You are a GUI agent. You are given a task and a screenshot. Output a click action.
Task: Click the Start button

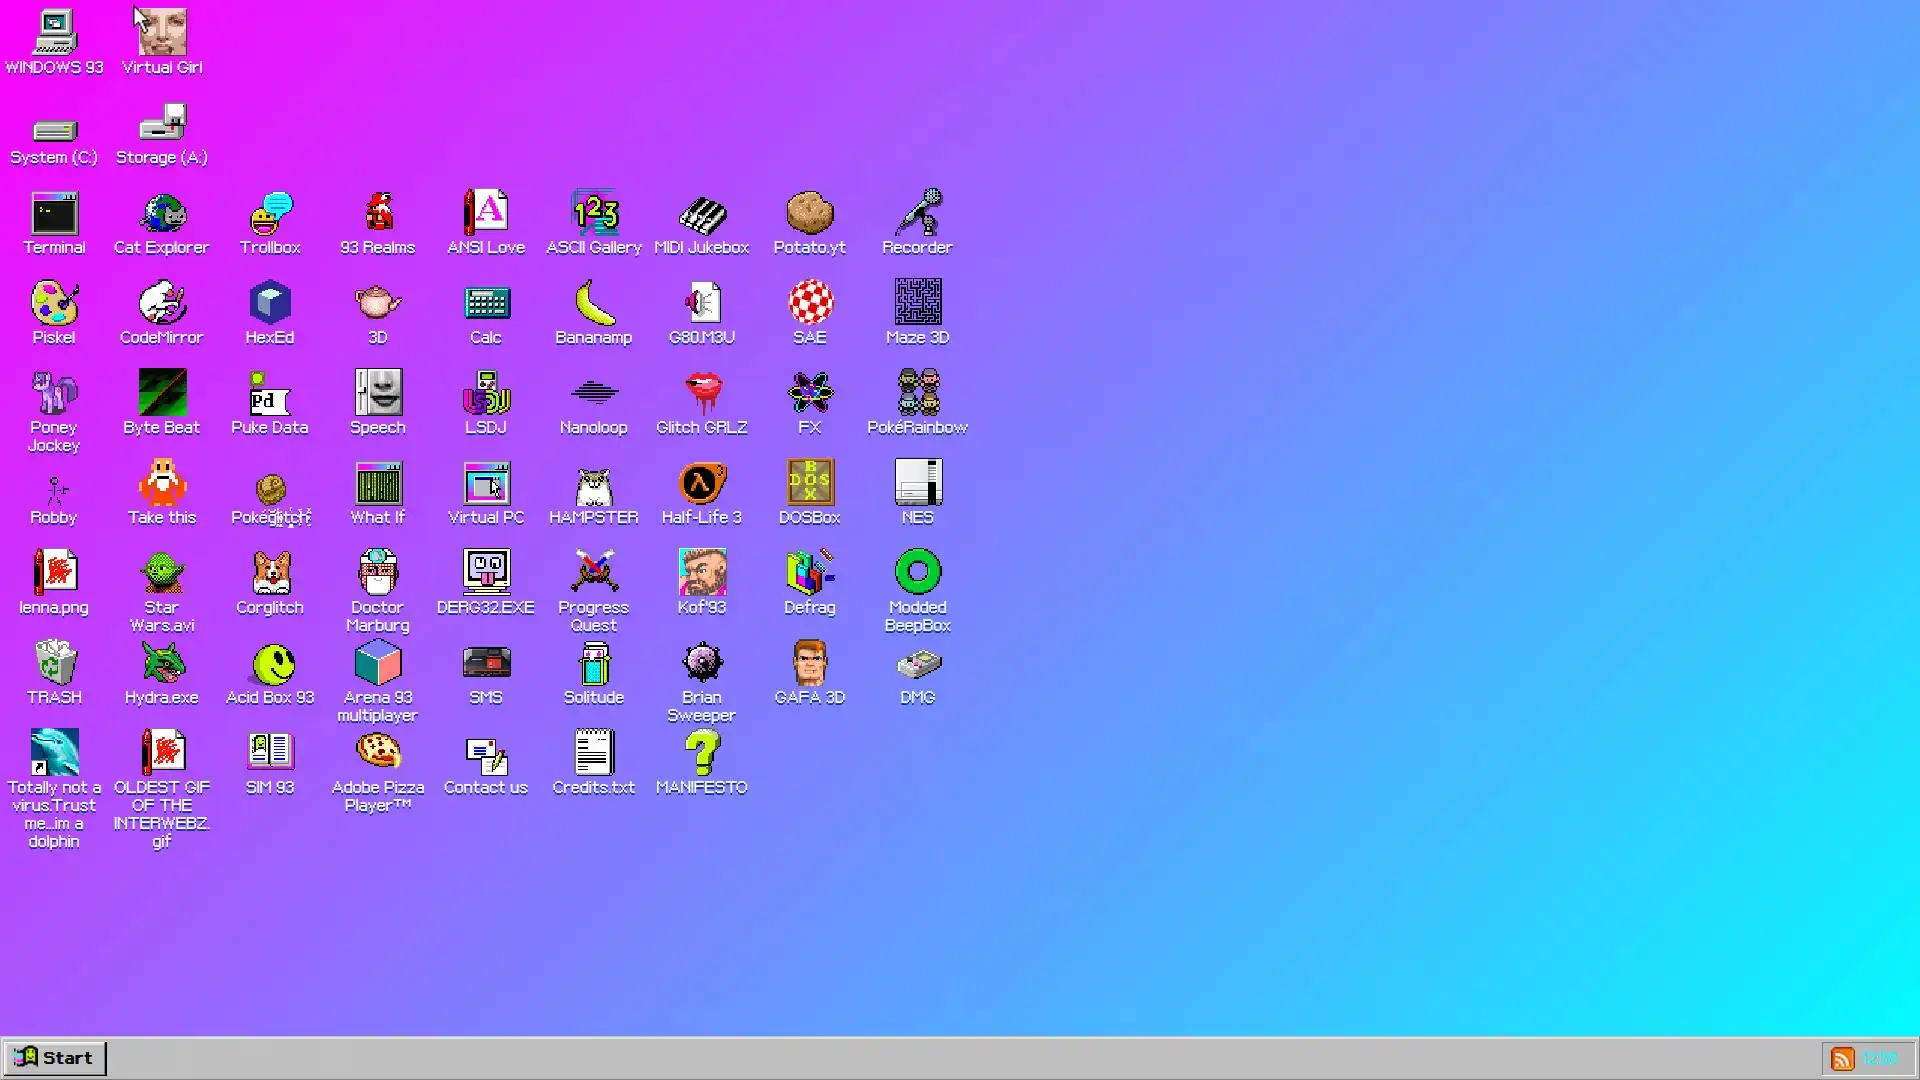coord(54,1058)
